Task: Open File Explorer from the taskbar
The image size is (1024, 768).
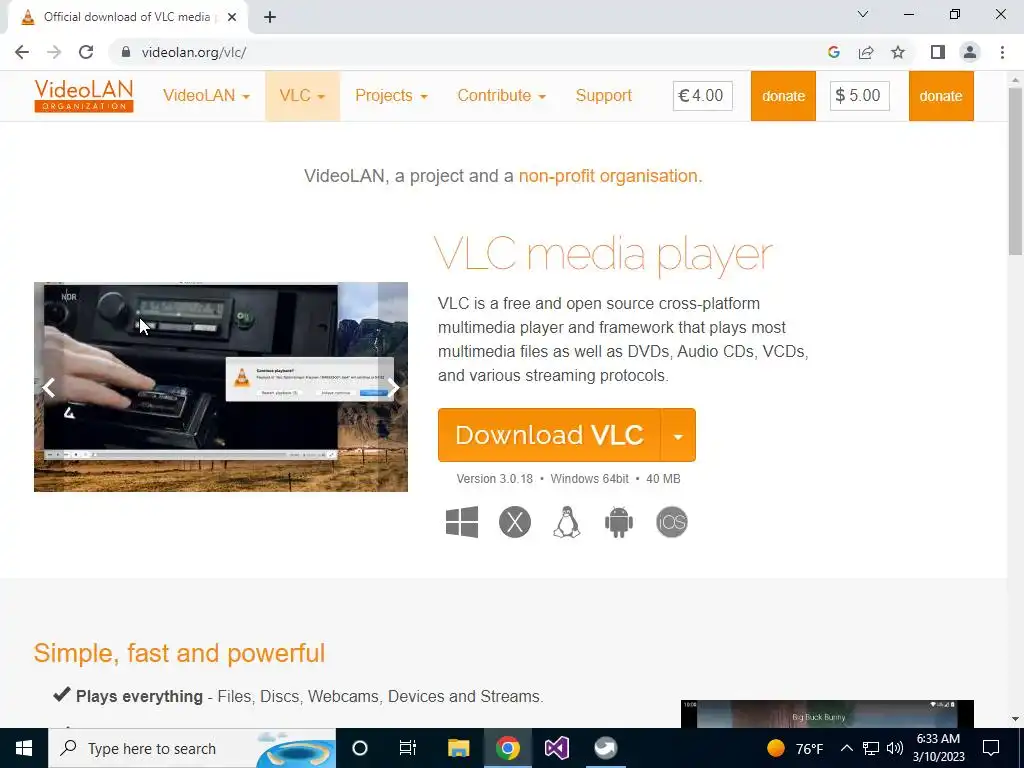Action: click(x=458, y=748)
